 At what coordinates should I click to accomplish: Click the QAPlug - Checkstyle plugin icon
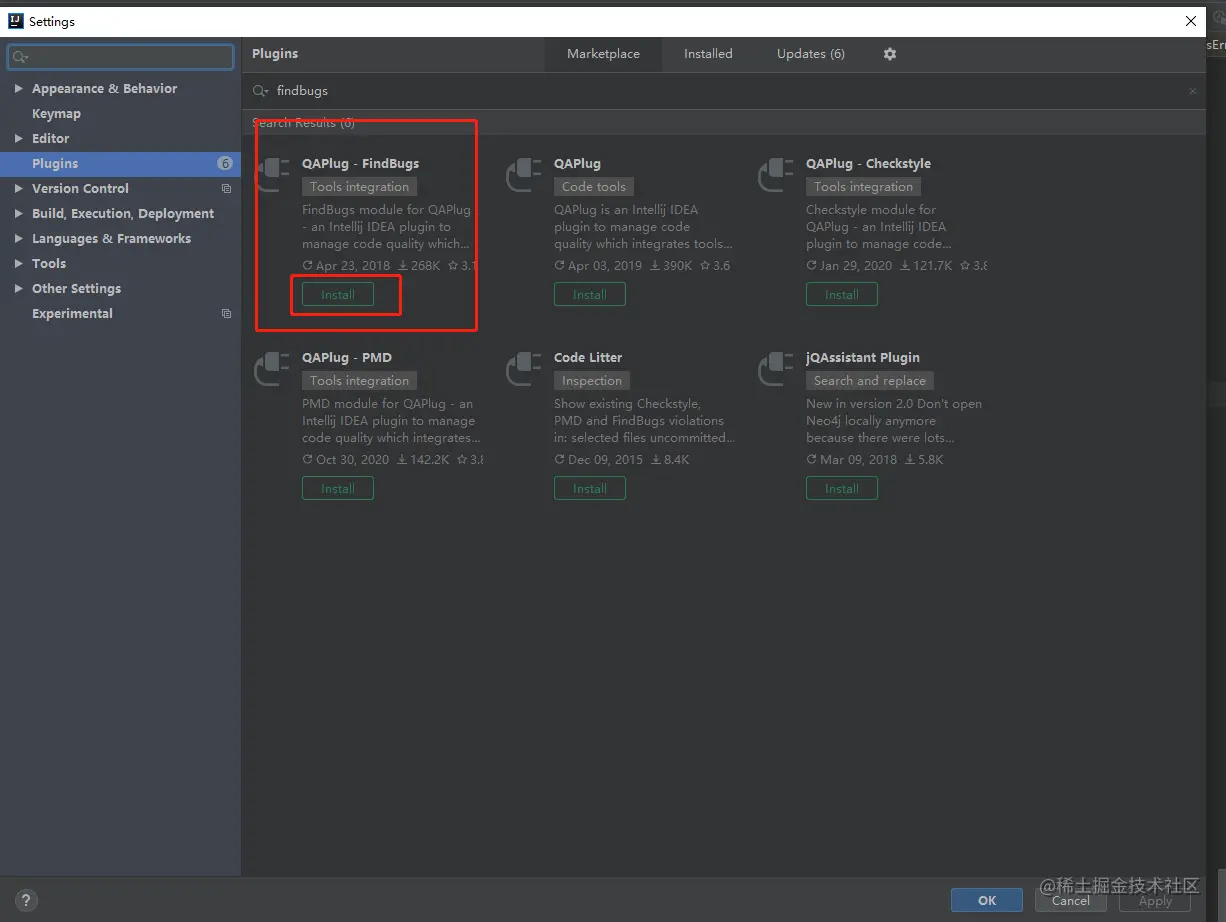(x=776, y=175)
